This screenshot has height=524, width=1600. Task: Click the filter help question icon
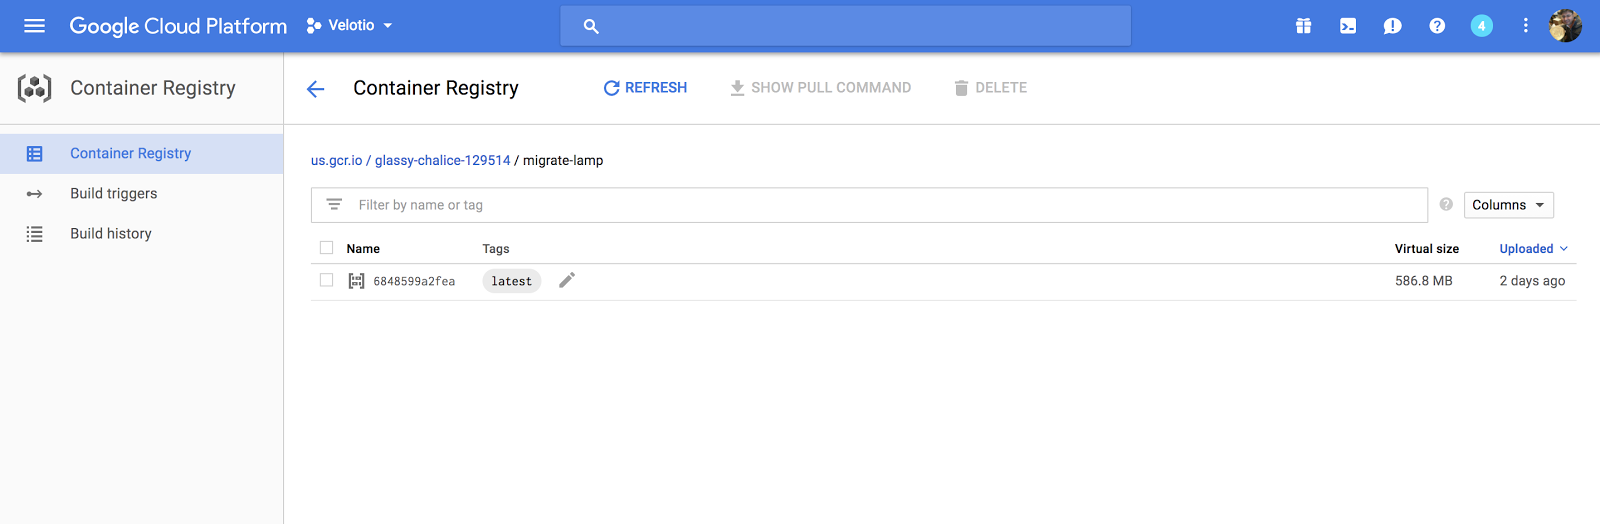(1446, 204)
